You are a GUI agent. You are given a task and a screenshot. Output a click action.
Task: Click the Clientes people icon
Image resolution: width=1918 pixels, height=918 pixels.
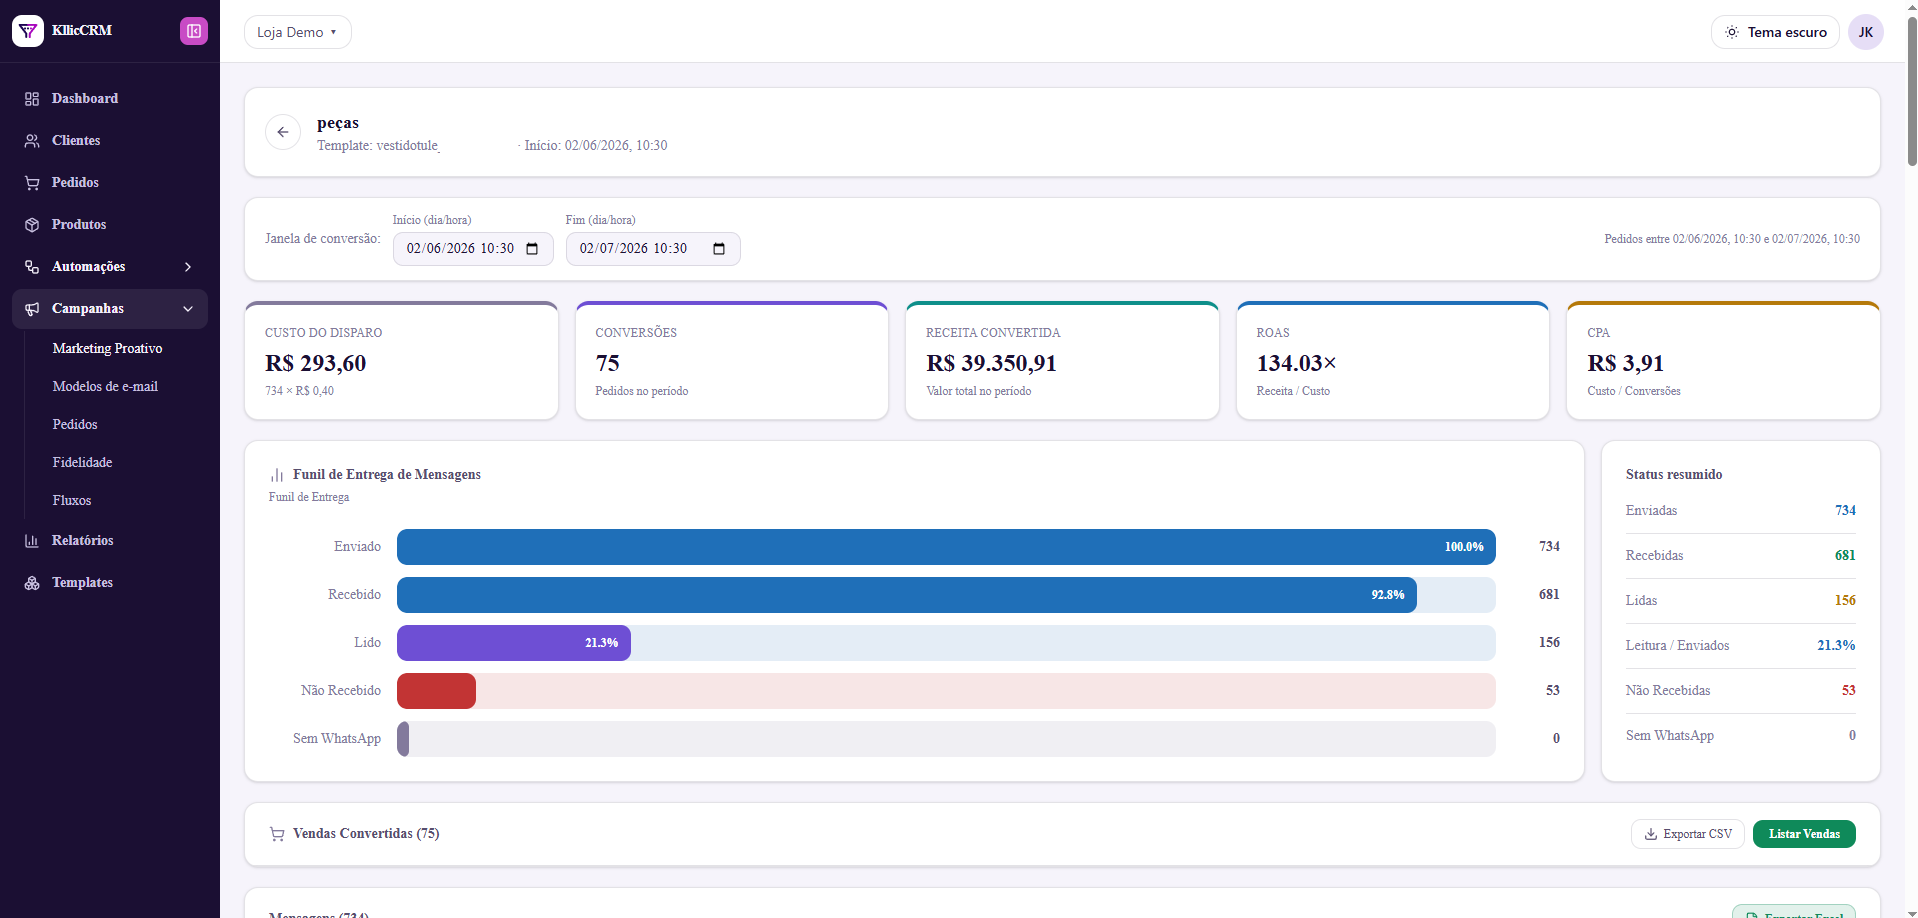pos(32,141)
